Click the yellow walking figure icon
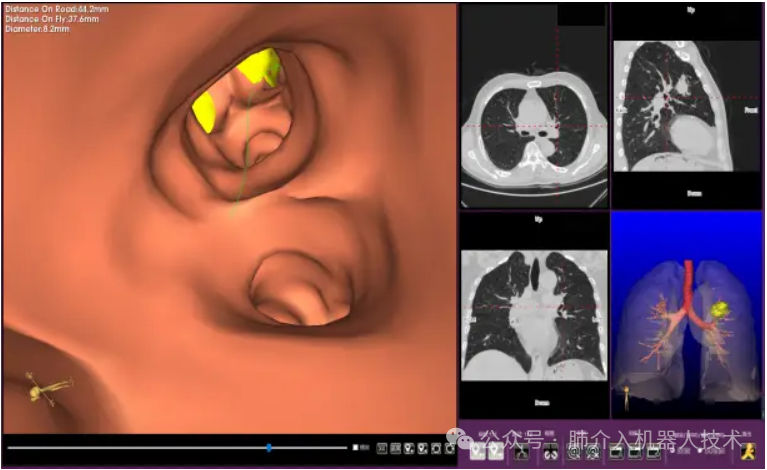 pyautogui.click(x=748, y=452)
